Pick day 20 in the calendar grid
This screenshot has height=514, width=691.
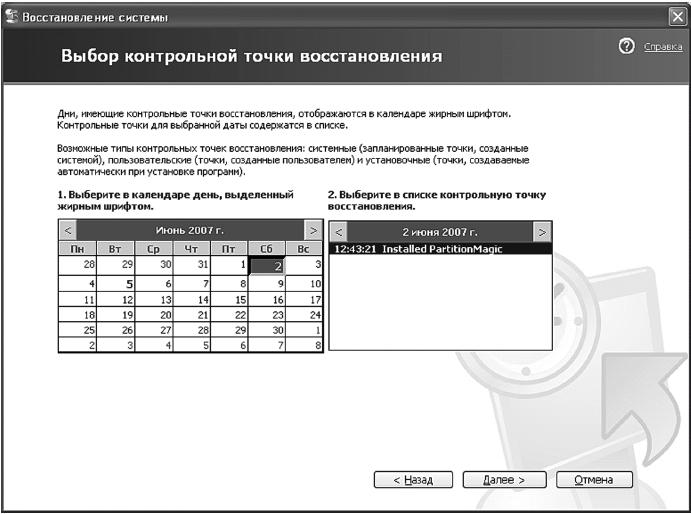[x=153, y=314]
